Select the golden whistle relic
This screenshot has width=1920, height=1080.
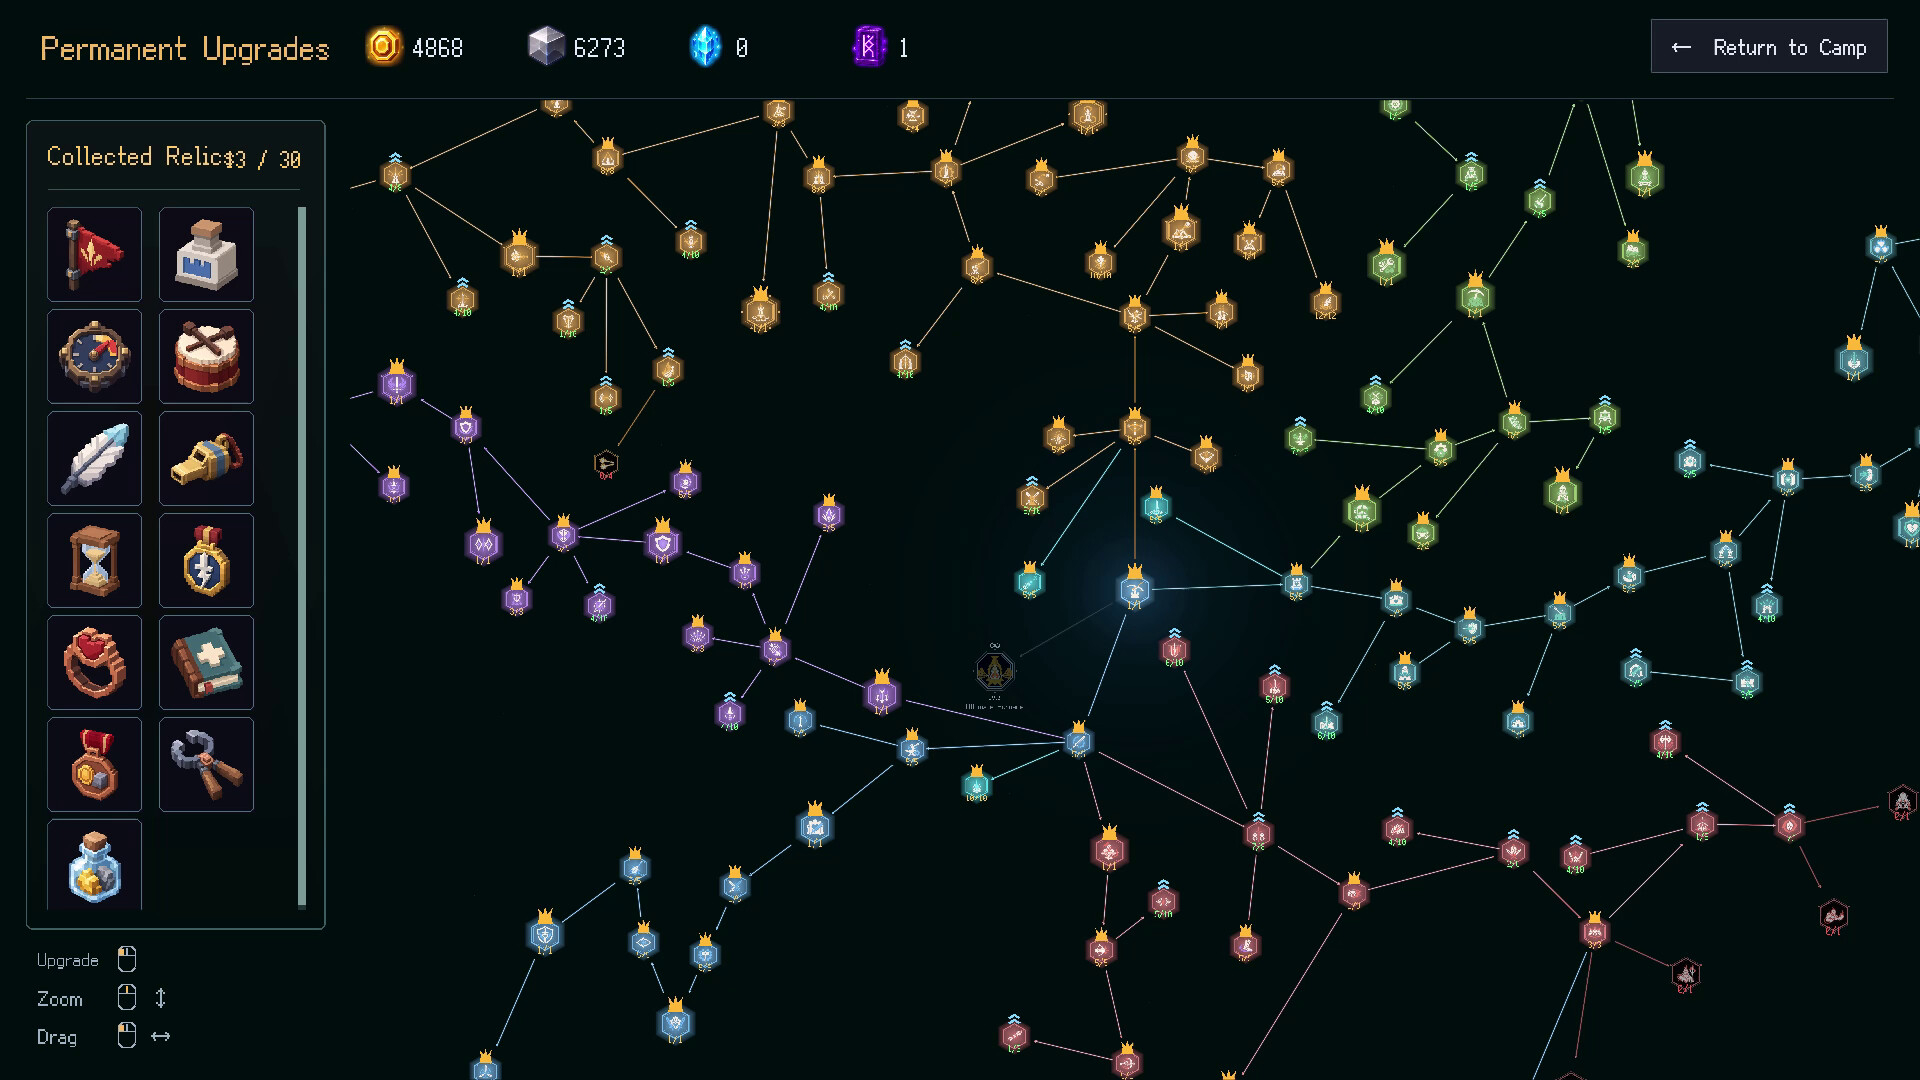[x=206, y=459]
